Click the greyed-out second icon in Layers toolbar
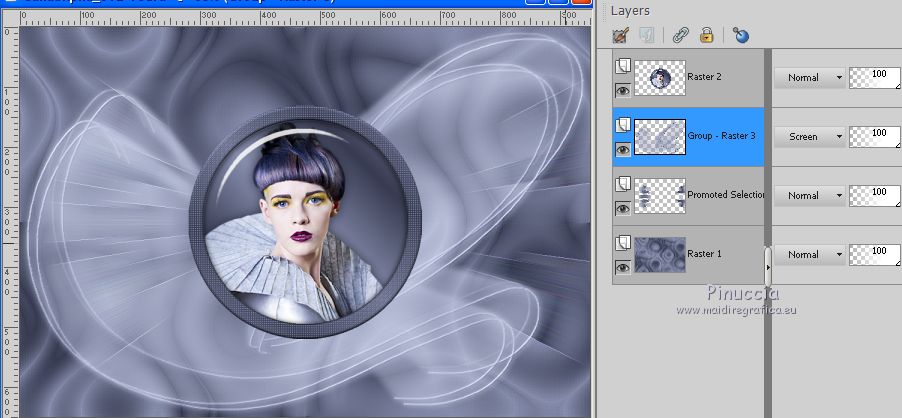 pos(646,36)
